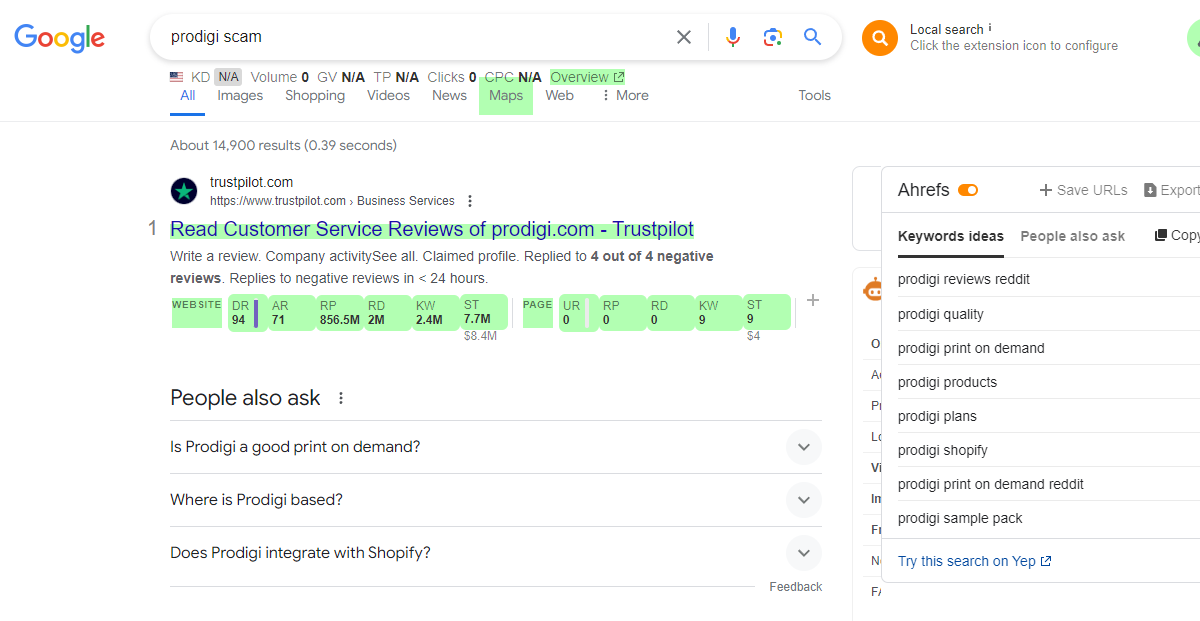The image size is (1200, 621).
Task: Select 'prodigi plans' keyword idea
Action: [x=938, y=416]
